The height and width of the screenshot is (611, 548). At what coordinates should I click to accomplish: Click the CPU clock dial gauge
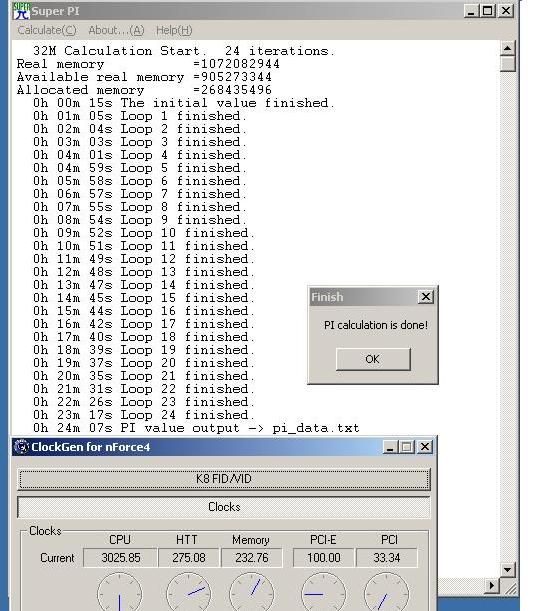click(x=120, y=592)
